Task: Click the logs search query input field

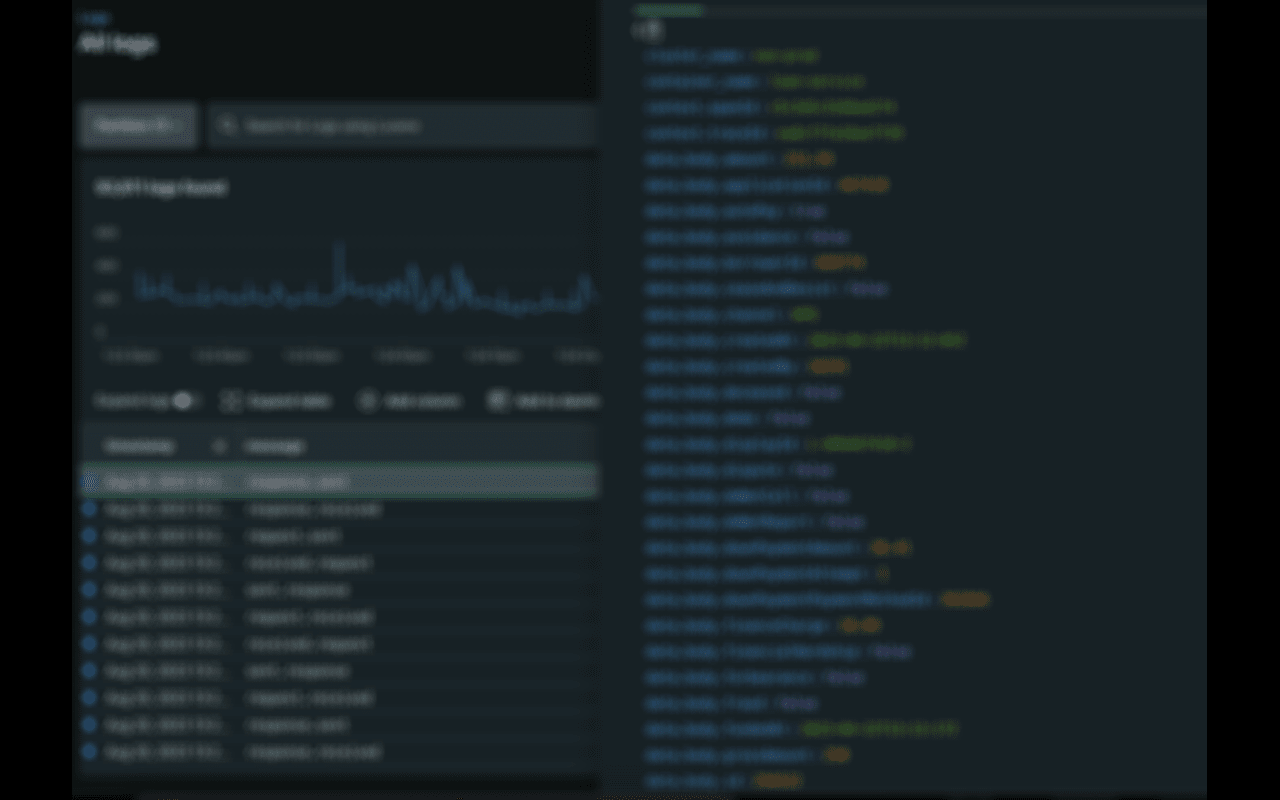Action: tap(404, 126)
